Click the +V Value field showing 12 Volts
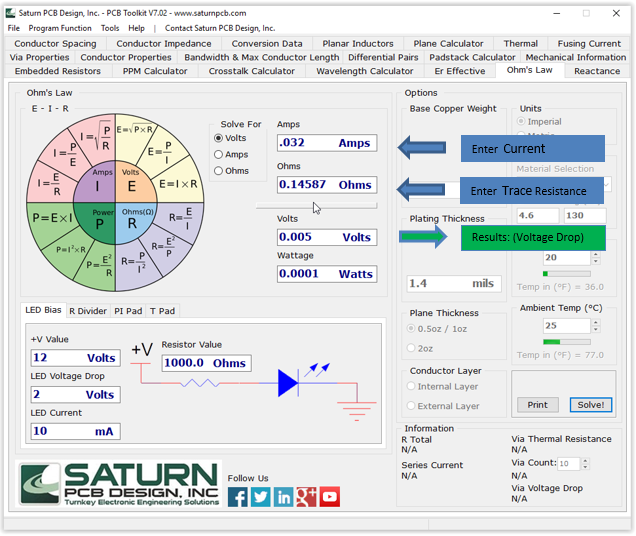This screenshot has width=636, height=536. pos(75,358)
